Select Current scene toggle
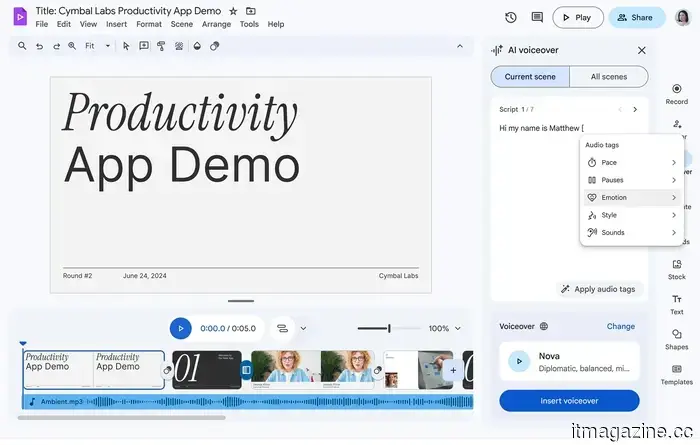This screenshot has width=700, height=445. tap(530, 77)
